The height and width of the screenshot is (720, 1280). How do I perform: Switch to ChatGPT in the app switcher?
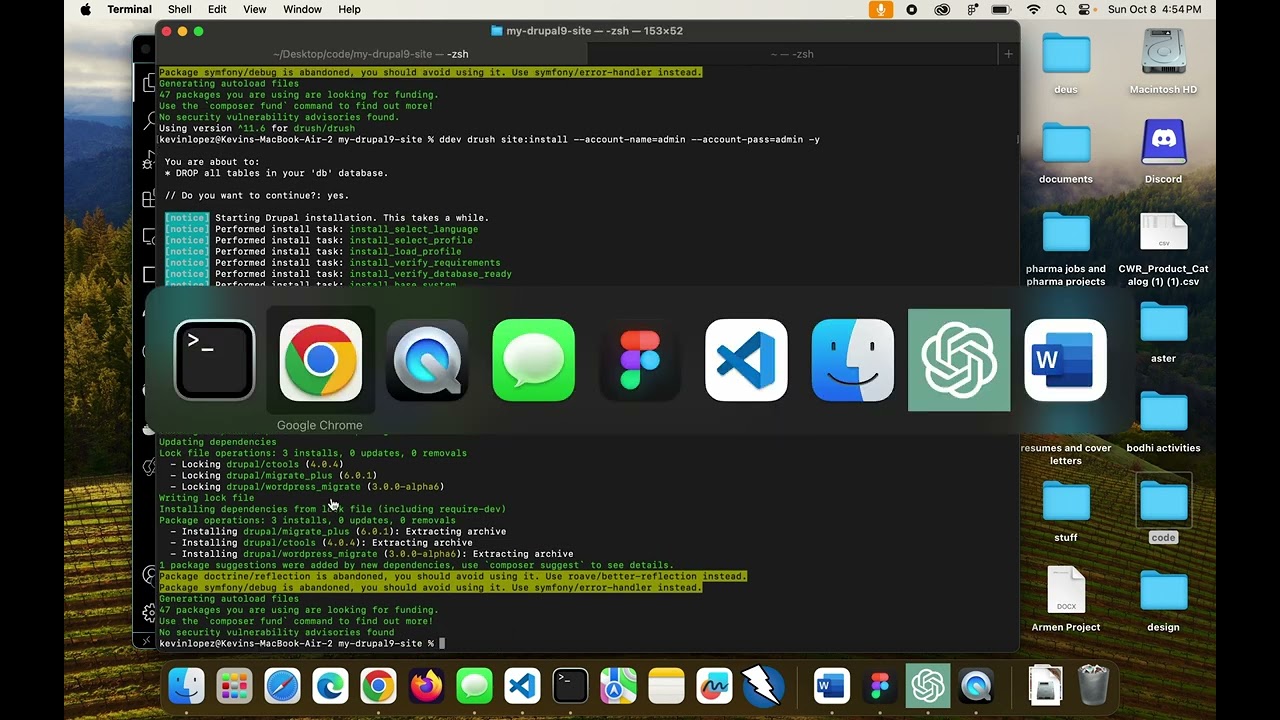(x=959, y=360)
